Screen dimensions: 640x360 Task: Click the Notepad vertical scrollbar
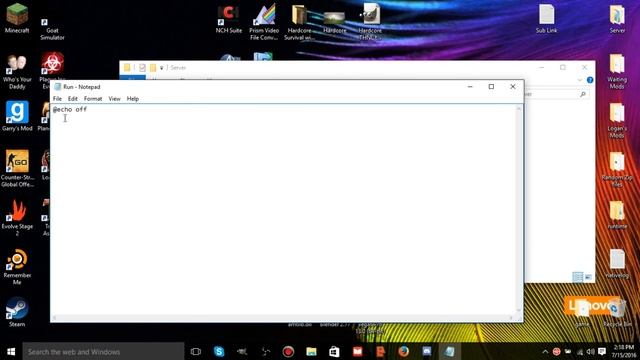click(x=519, y=209)
